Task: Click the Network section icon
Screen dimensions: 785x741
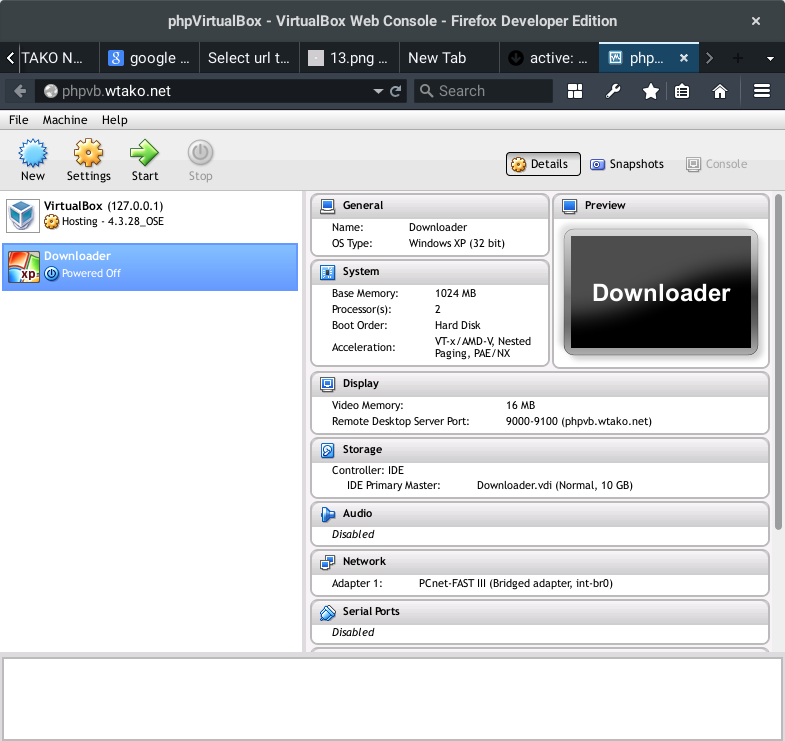Action: [327, 562]
